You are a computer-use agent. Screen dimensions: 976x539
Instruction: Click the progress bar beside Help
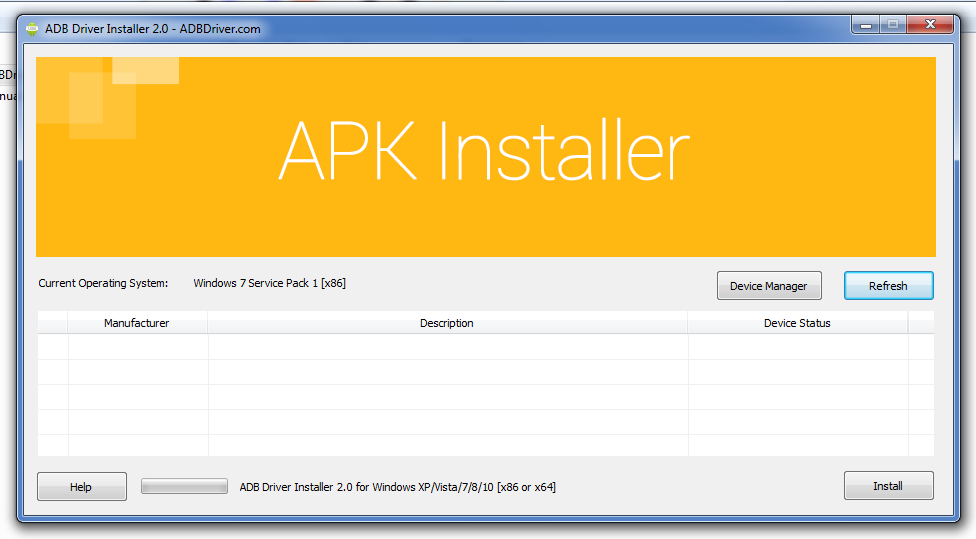[184, 486]
